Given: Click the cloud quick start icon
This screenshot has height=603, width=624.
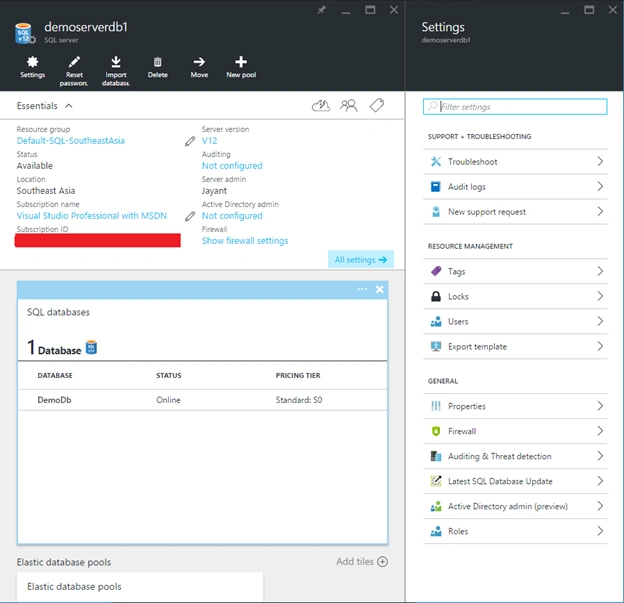Looking at the screenshot, I should (321, 105).
